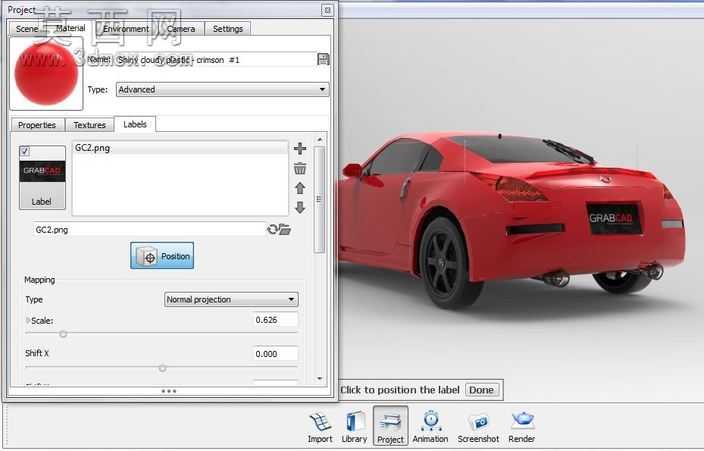Move label up with arrow icon
Image resolution: width=704 pixels, height=451 pixels.
300,188
